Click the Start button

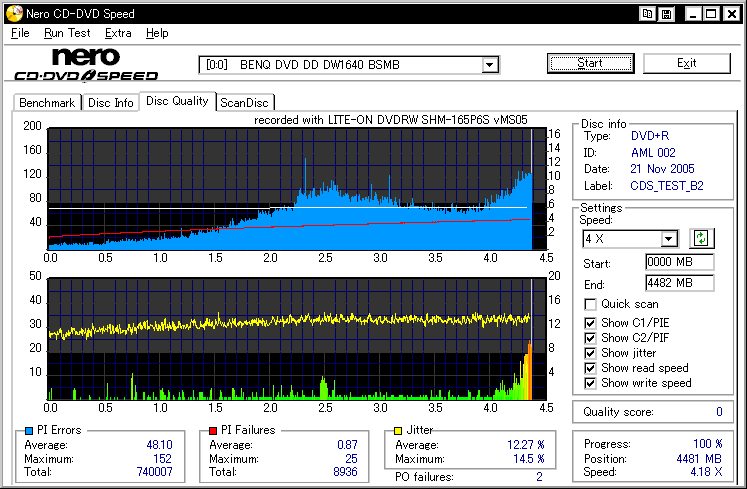click(x=590, y=63)
